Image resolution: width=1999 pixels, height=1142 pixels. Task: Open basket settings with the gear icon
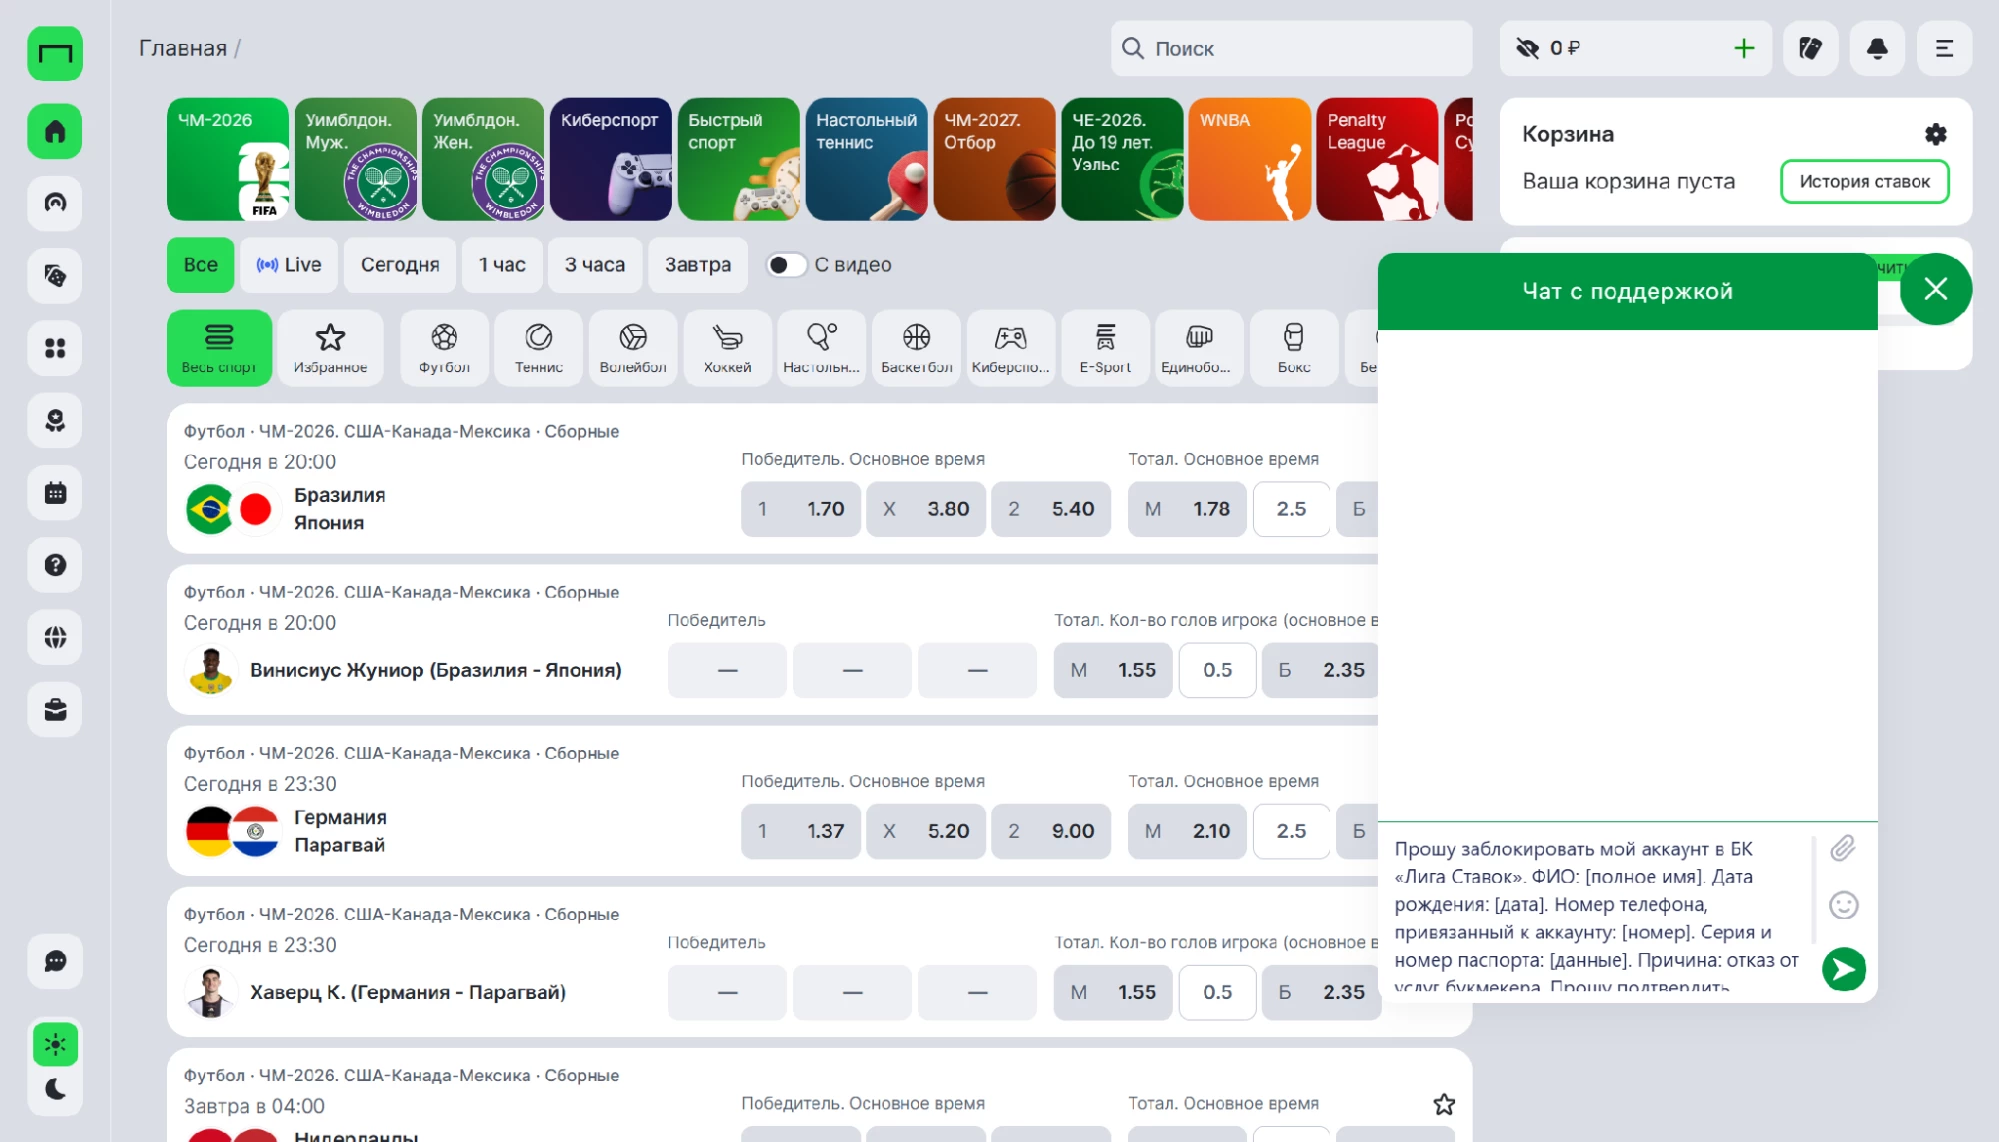coord(1935,134)
